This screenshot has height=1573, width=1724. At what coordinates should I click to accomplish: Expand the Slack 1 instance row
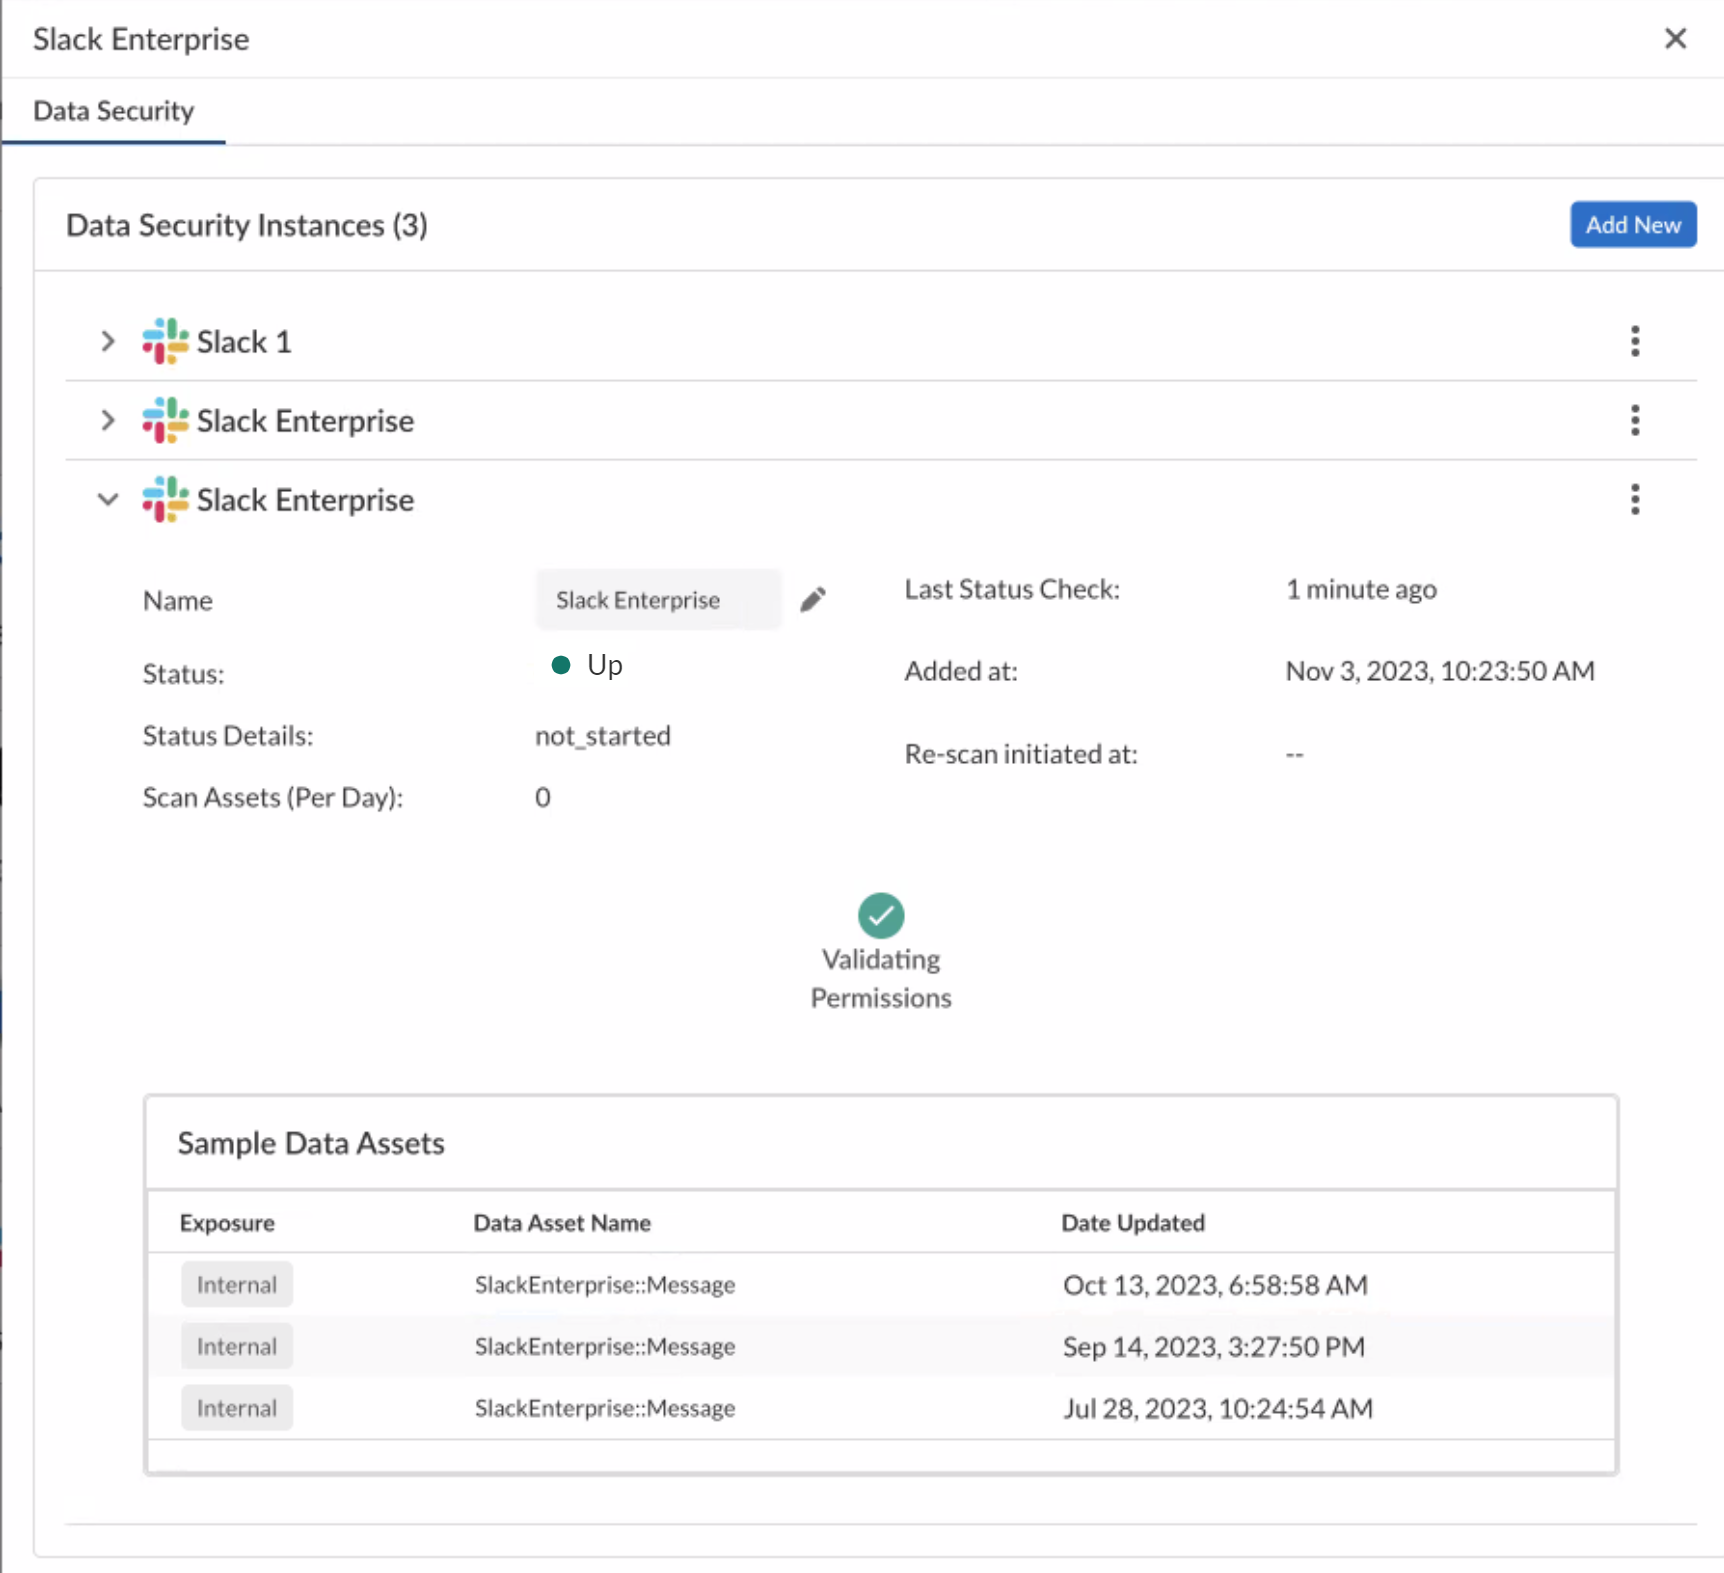point(108,341)
